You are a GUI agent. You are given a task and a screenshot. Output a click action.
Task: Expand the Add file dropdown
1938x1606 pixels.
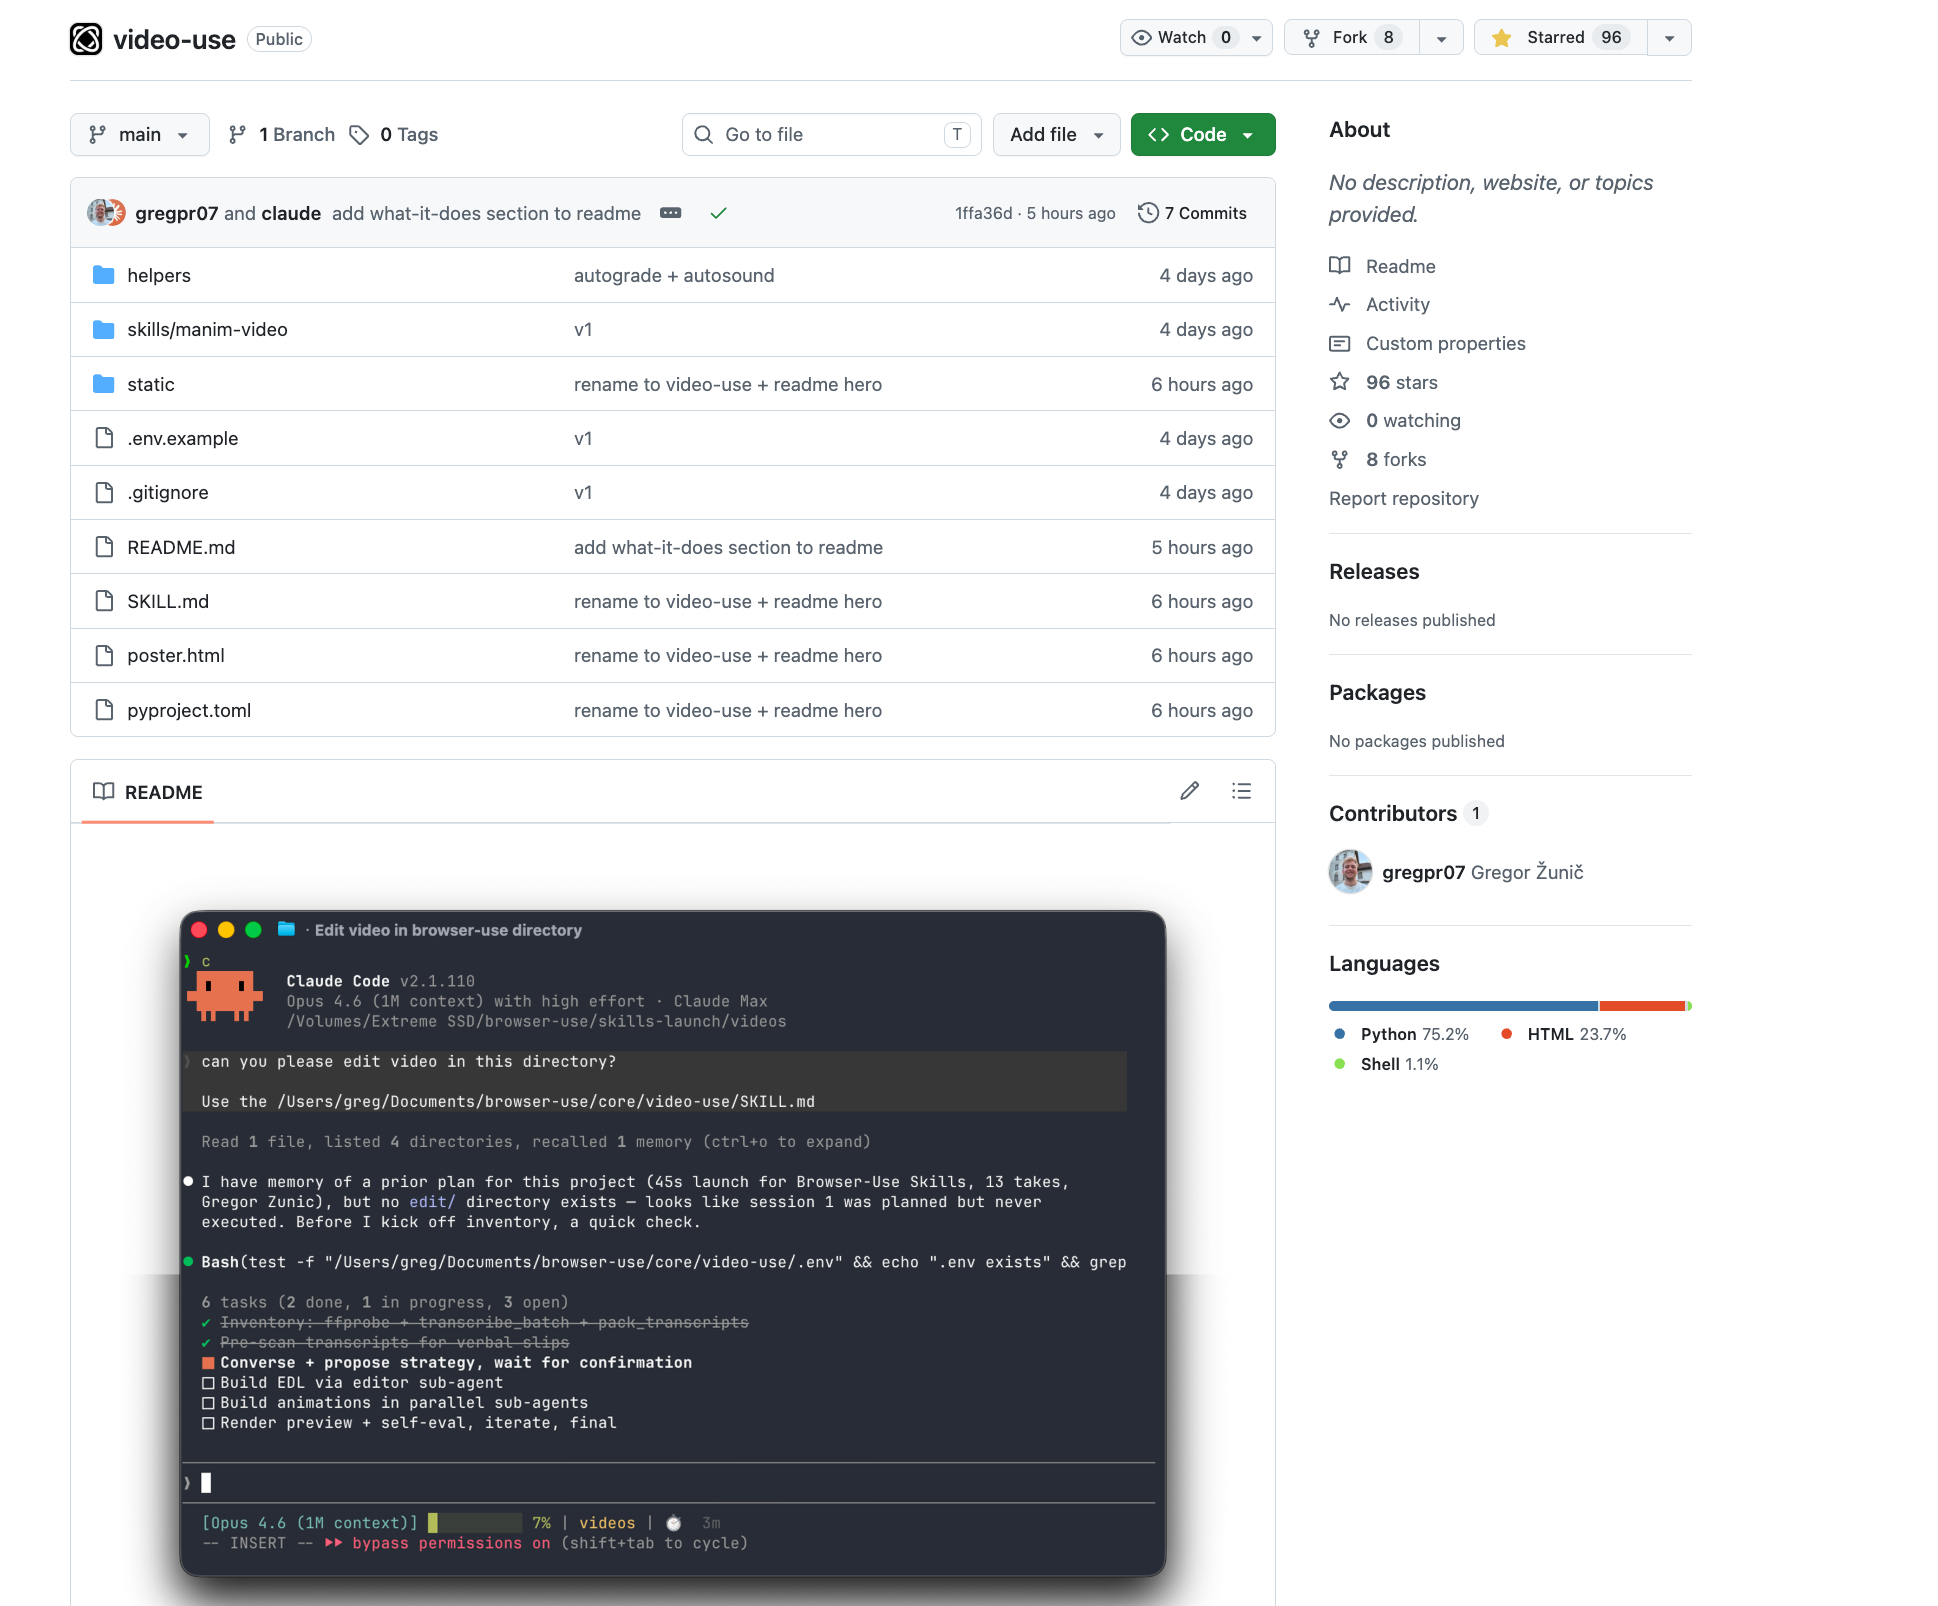(x=1056, y=135)
